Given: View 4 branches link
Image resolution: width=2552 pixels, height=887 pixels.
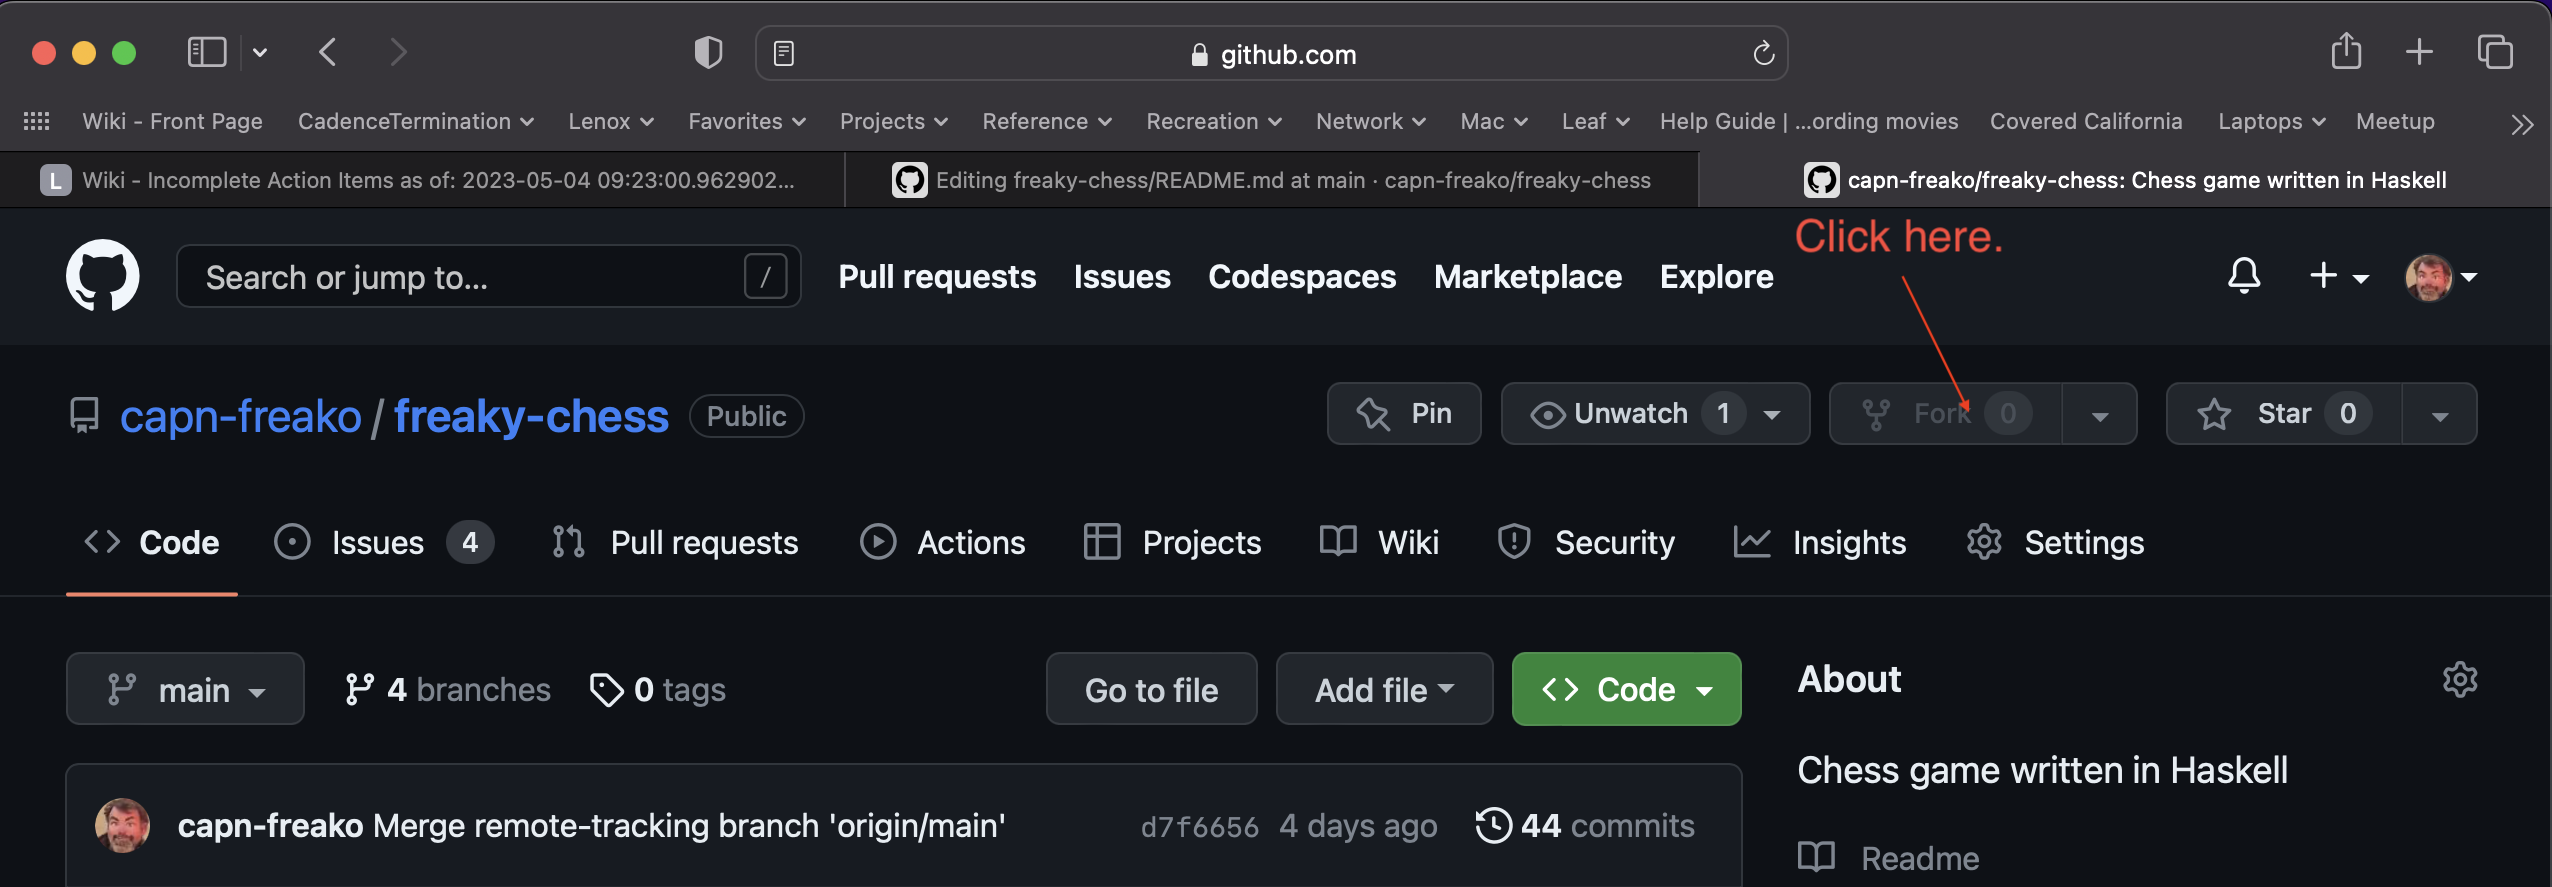Looking at the screenshot, I should point(447,689).
